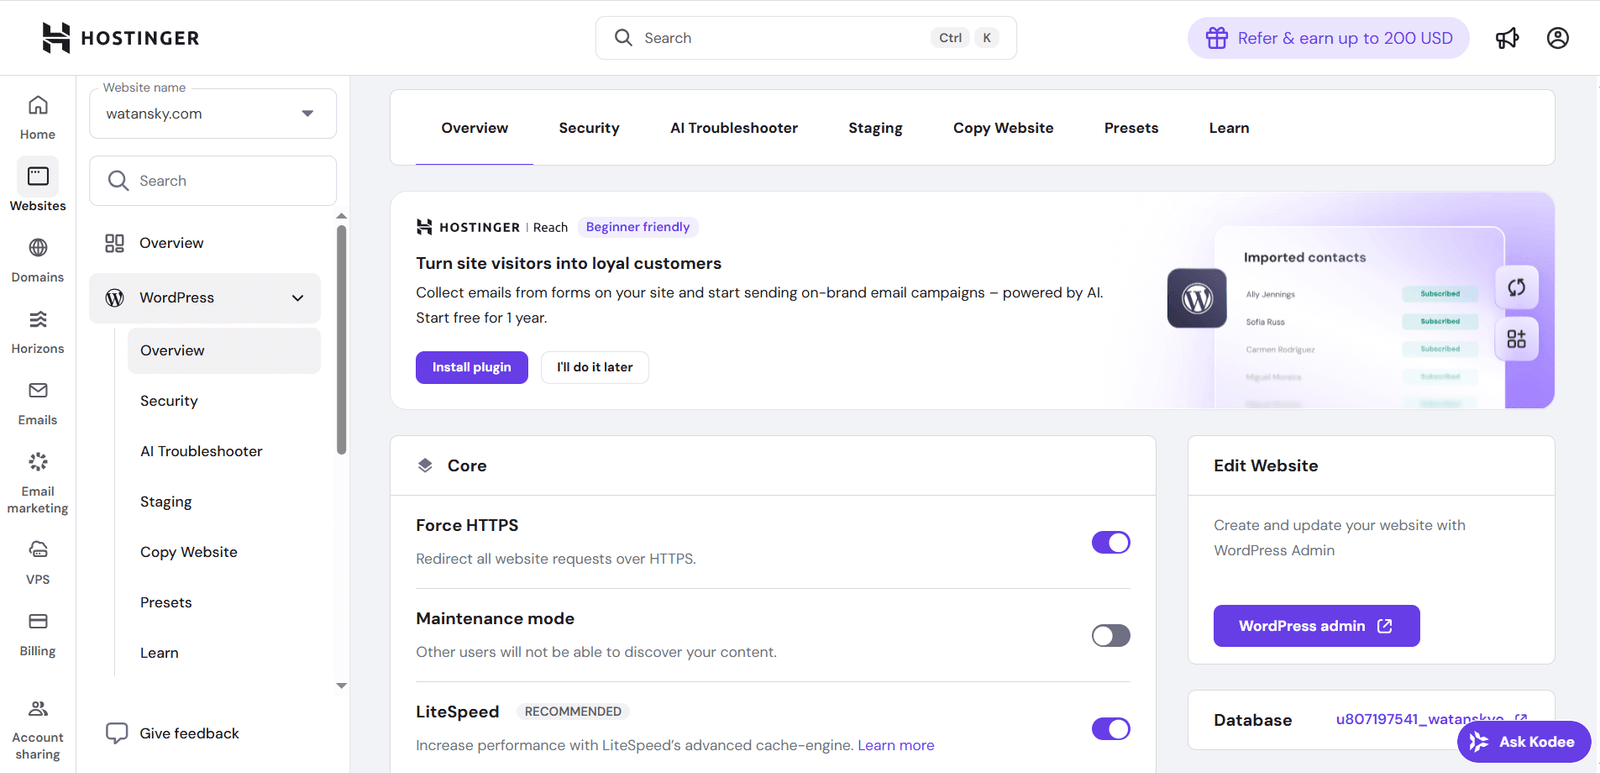1600x773 pixels.
Task: Select Overview under WordPress submenu
Action: [x=224, y=351]
